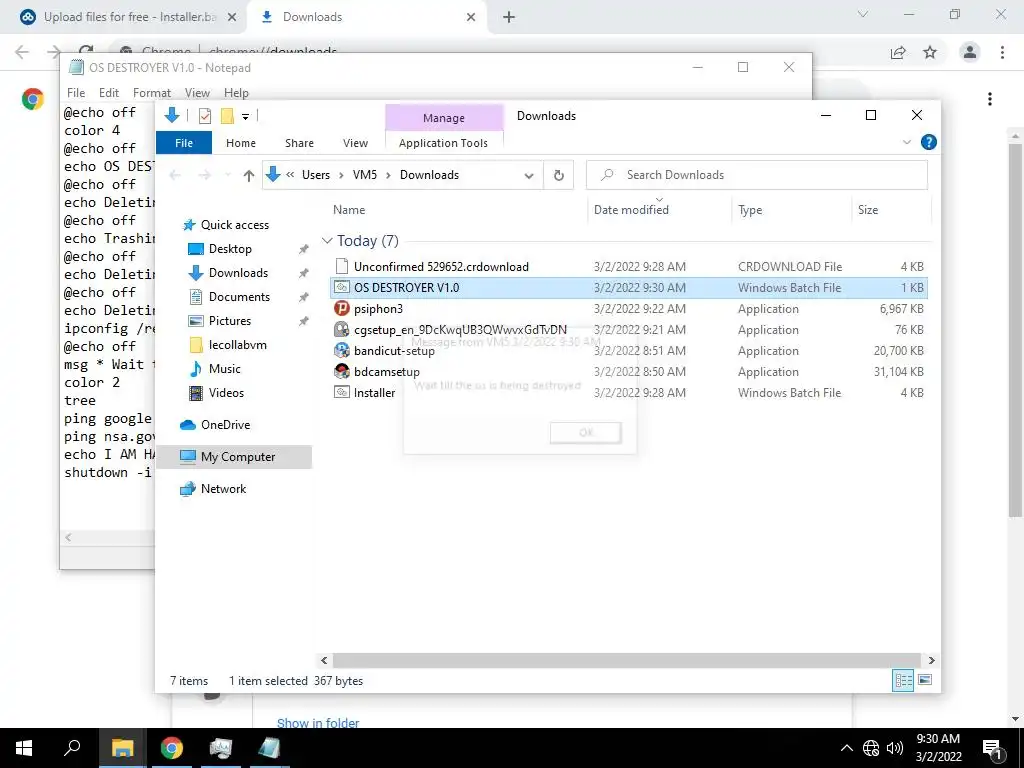Select the psiphon3 application icon

pyautogui.click(x=342, y=308)
